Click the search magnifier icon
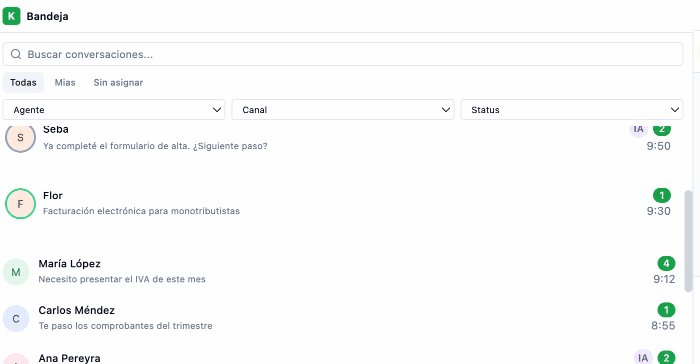The width and height of the screenshot is (700, 364). click(16, 54)
